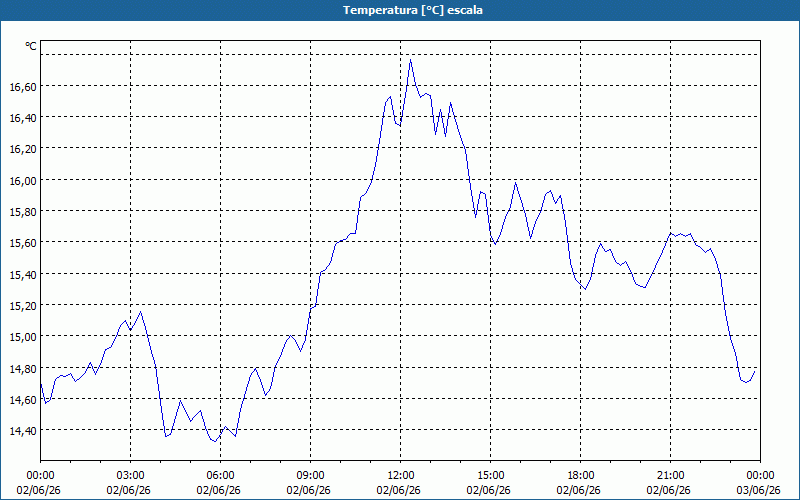Click the 16,20 y-axis value

[23, 149]
